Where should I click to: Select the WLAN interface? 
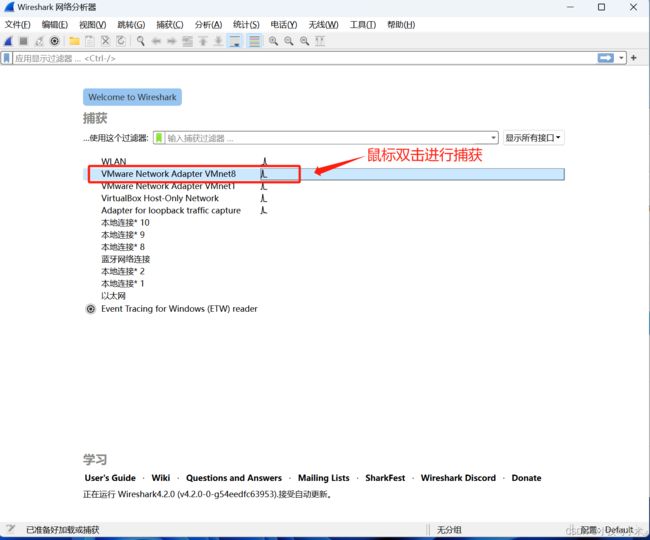point(323,162)
